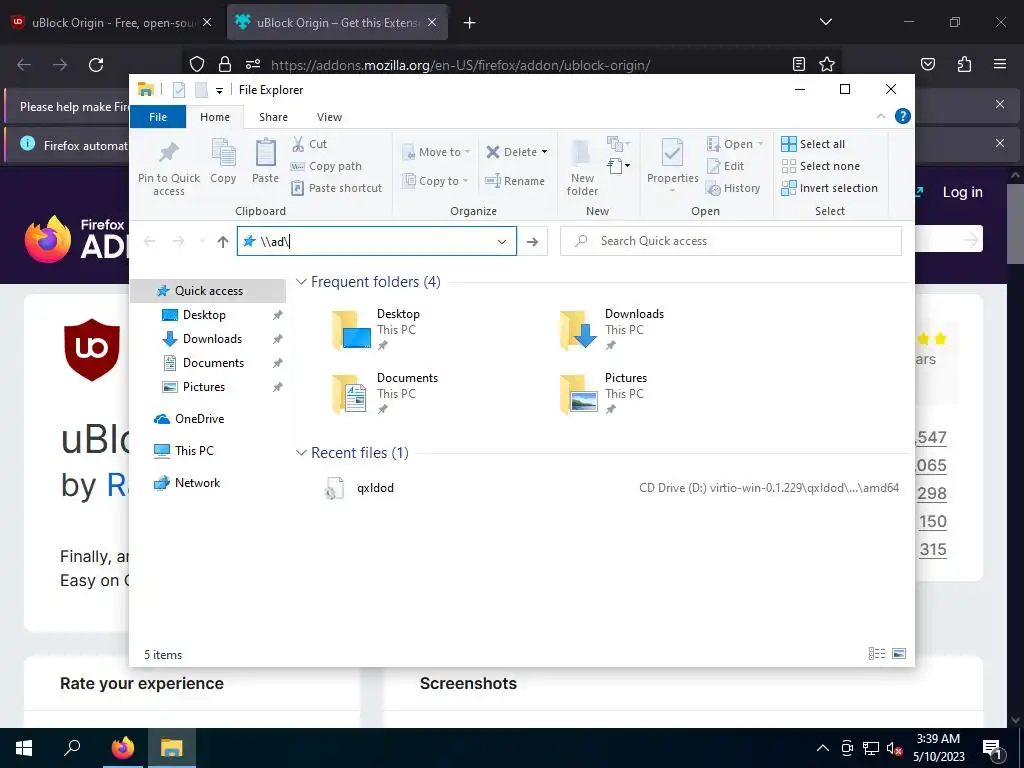Collapse the ribbon with chevron
1024x768 pixels.
[880, 116]
